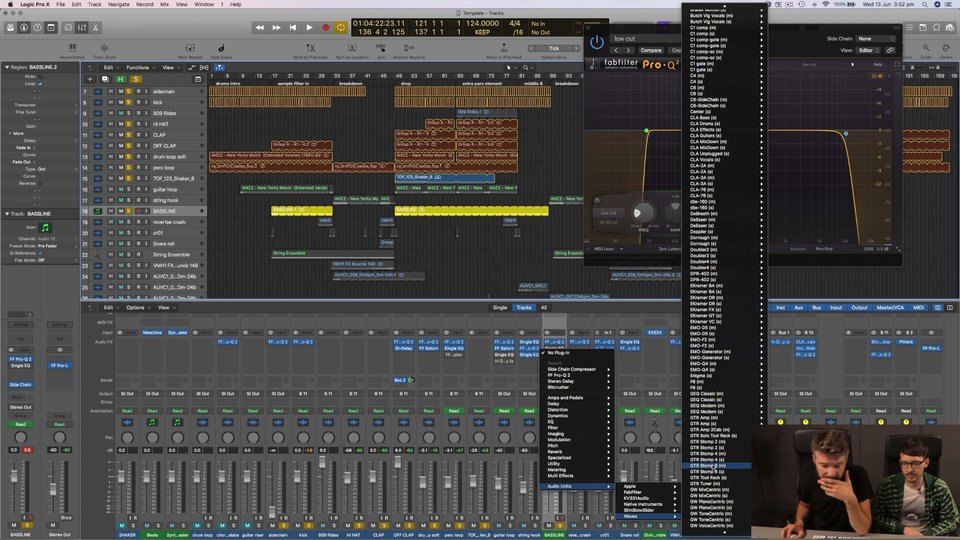
Task: Open the Mixer icon in control bar
Action: click(82, 28)
